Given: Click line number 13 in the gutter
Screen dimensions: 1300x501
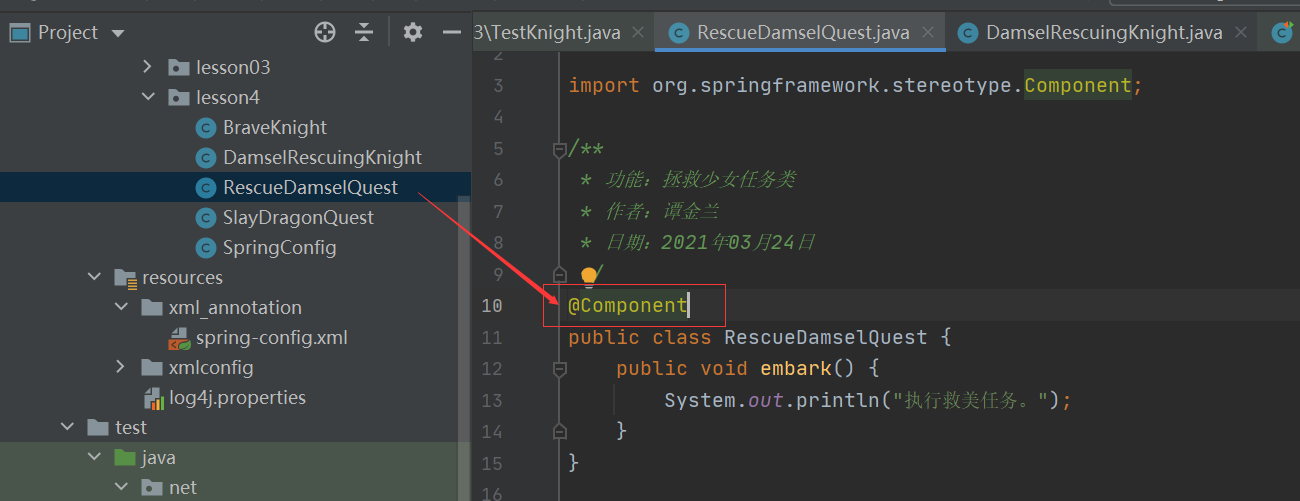Looking at the screenshot, I should [x=492, y=400].
